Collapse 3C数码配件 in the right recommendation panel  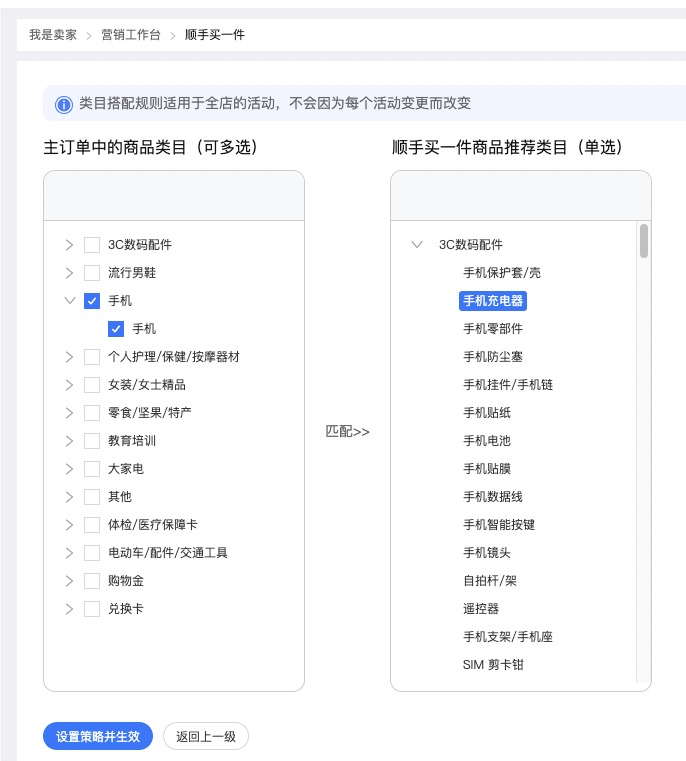[417, 245]
